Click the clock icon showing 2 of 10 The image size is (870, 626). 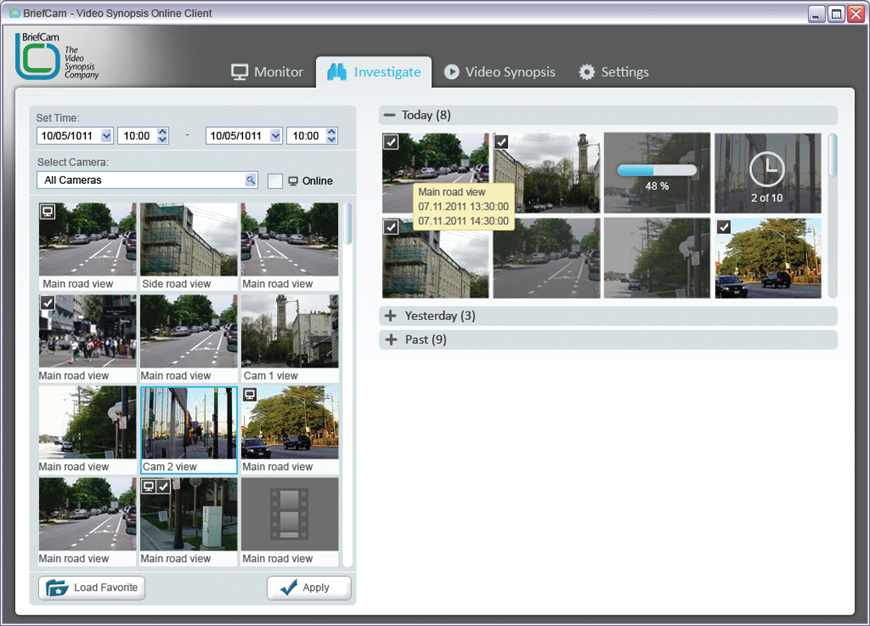tap(767, 169)
